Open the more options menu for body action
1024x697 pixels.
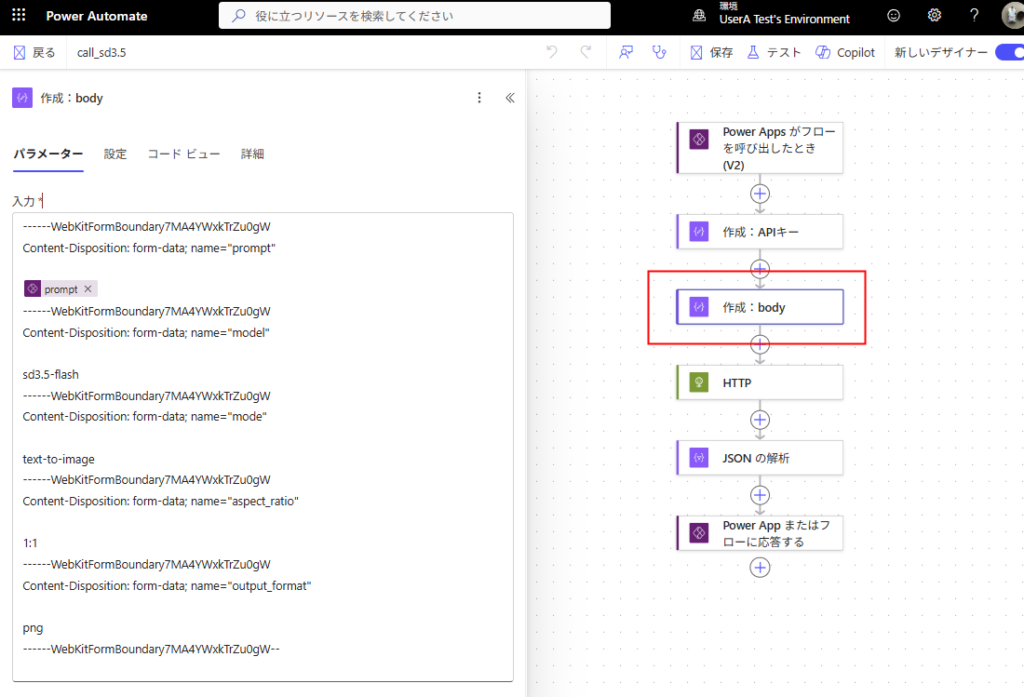[479, 98]
